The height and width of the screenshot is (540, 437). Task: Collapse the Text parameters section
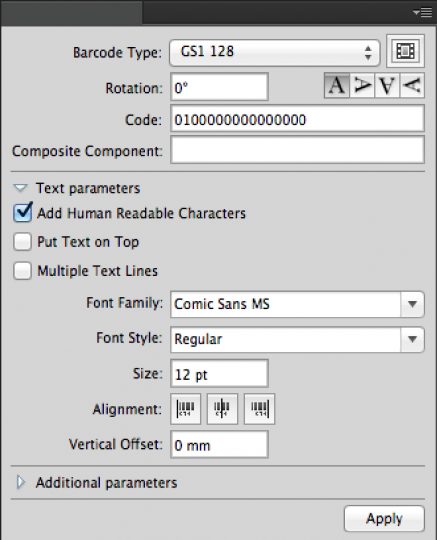20,188
